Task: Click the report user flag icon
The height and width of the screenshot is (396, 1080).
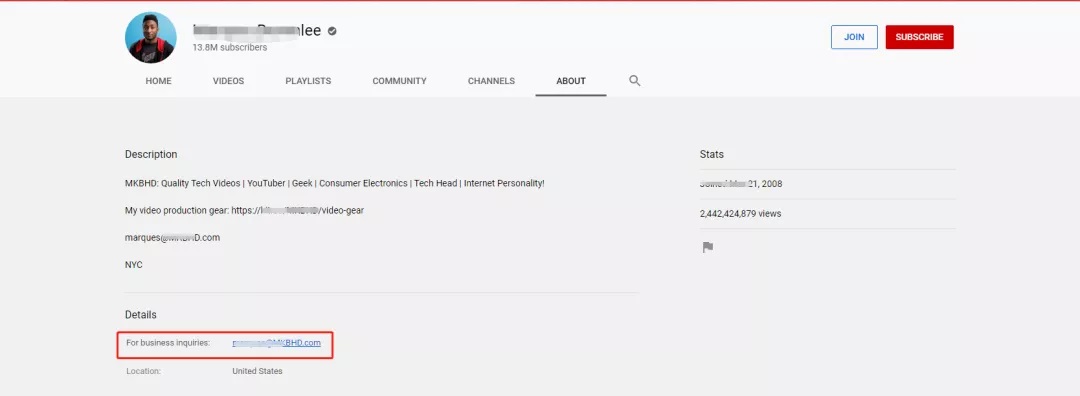Action: point(707,247)
